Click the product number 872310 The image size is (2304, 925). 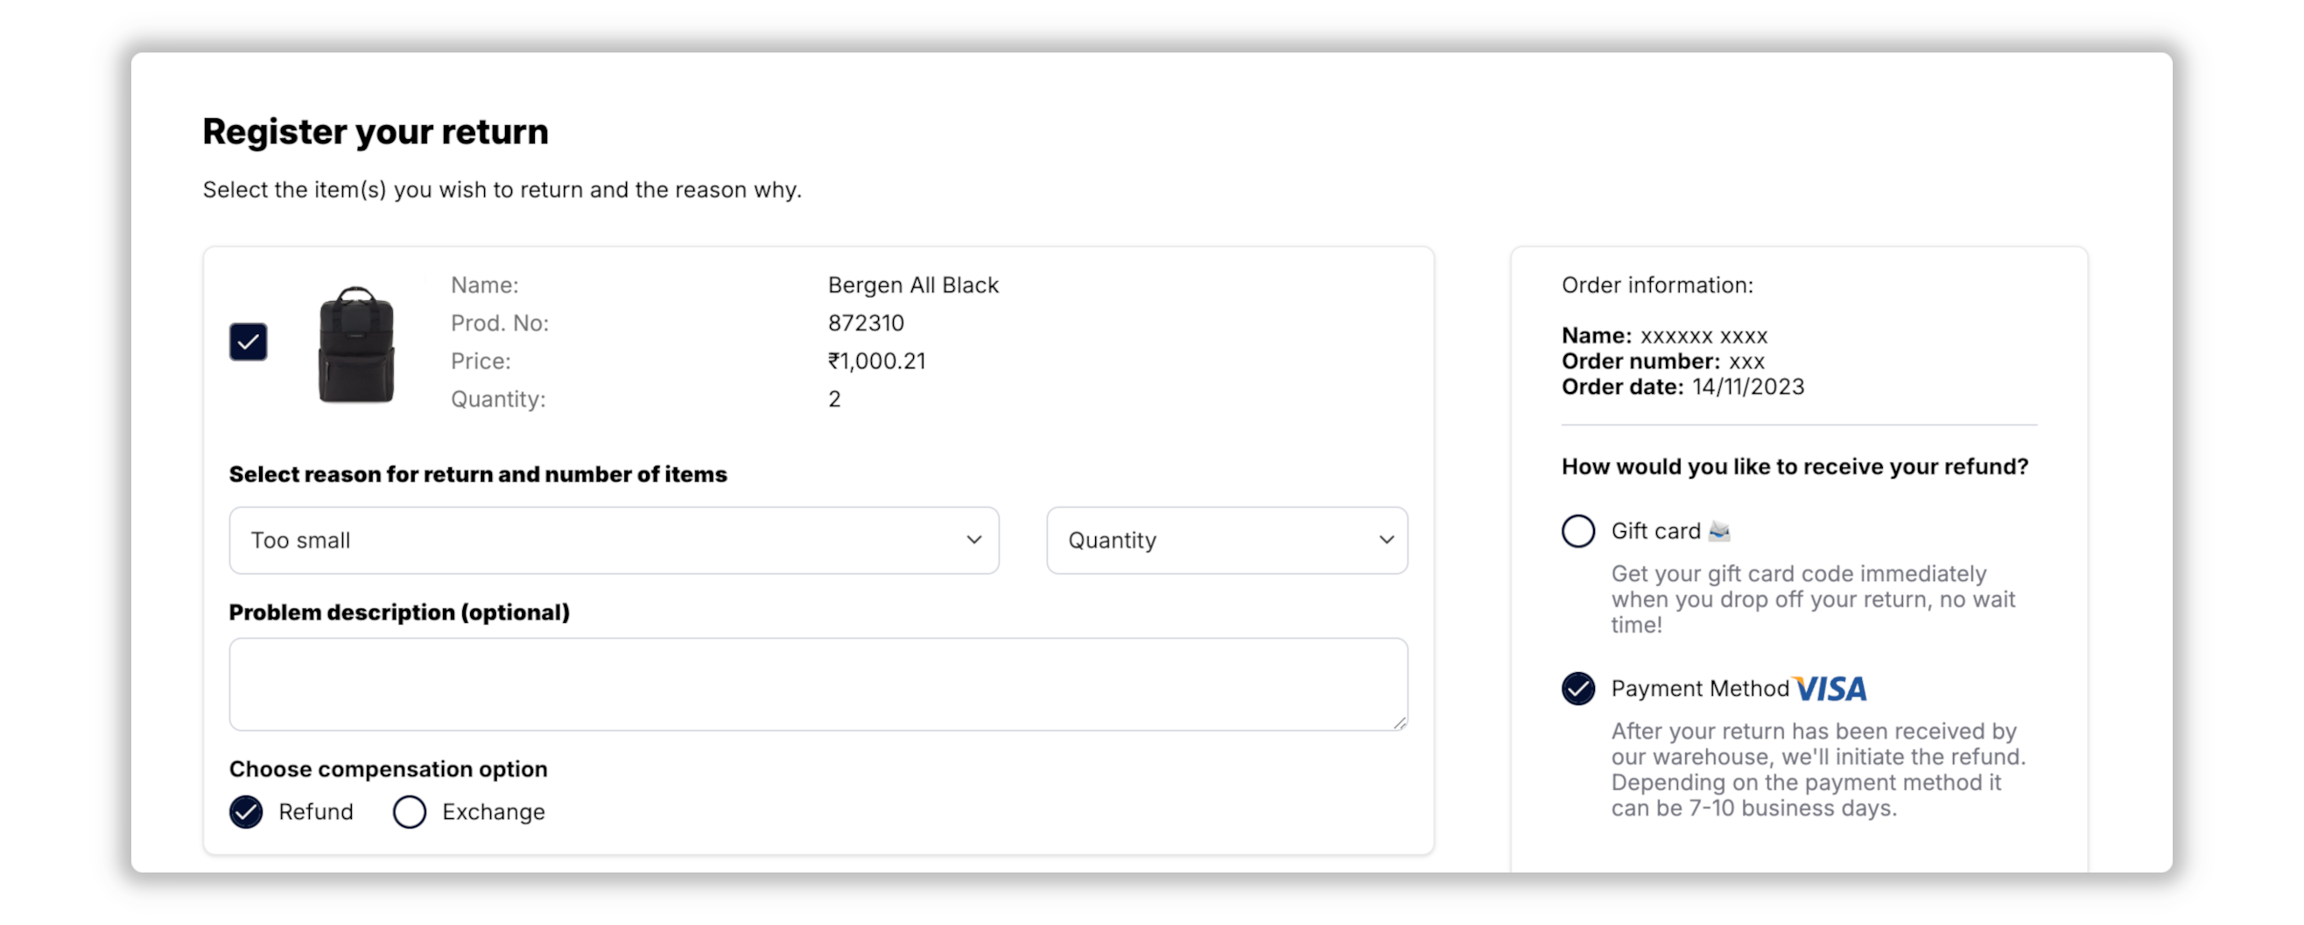click(x=865, y=323)
